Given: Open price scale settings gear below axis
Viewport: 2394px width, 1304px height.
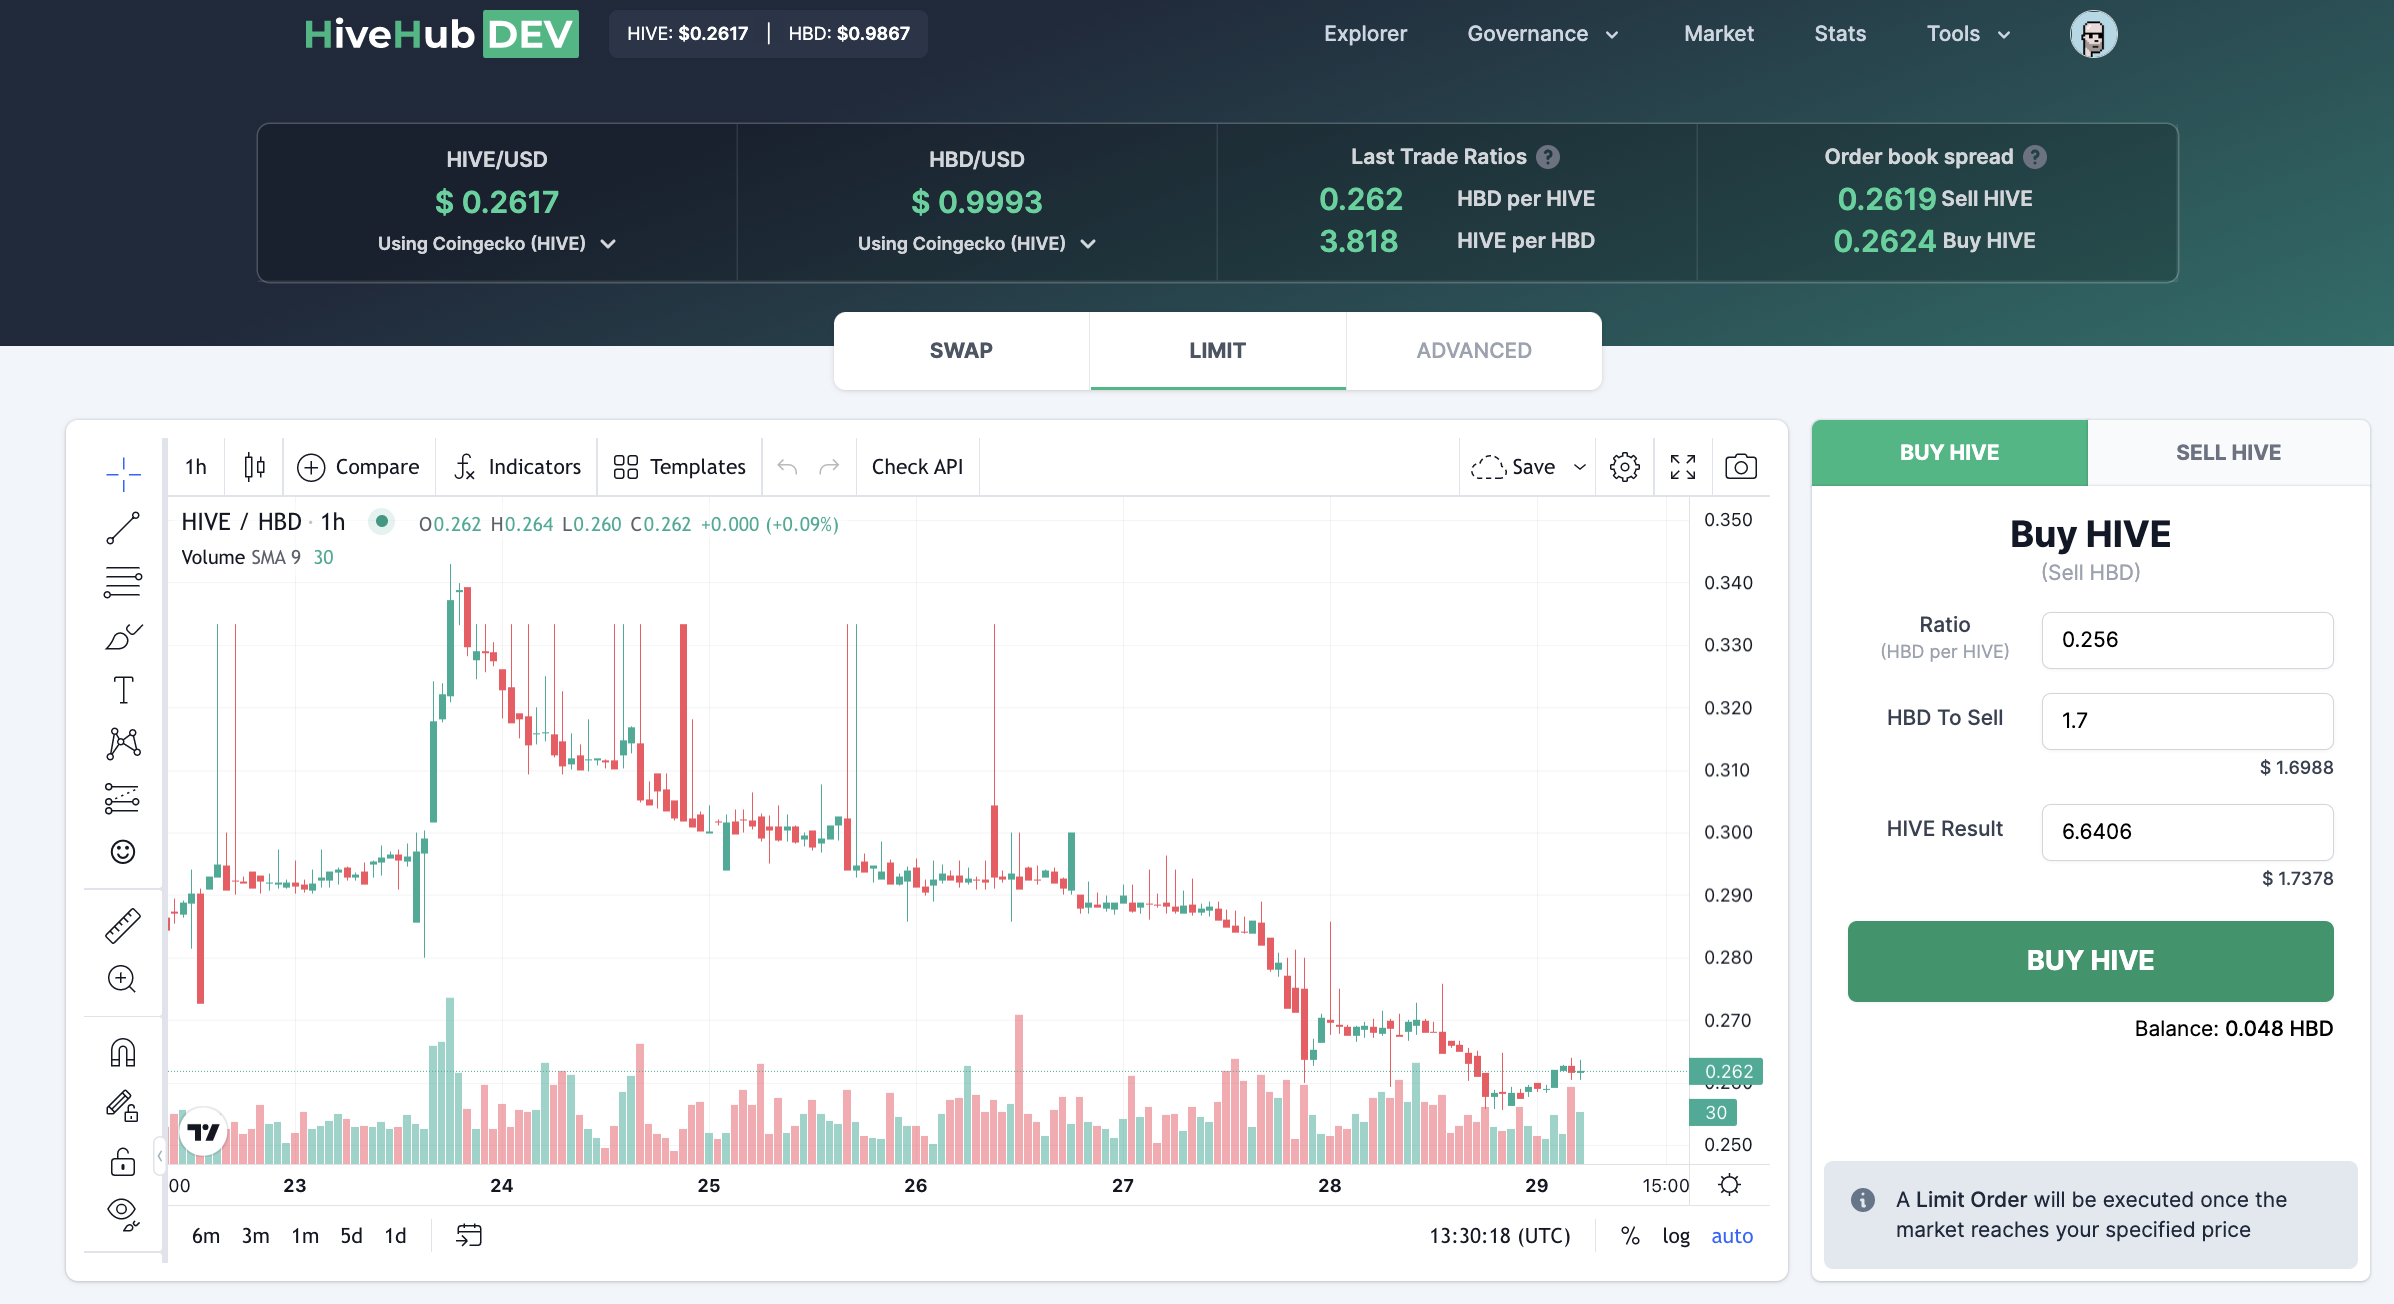Looking at the screenshot, I should tap(1730, 1185).
